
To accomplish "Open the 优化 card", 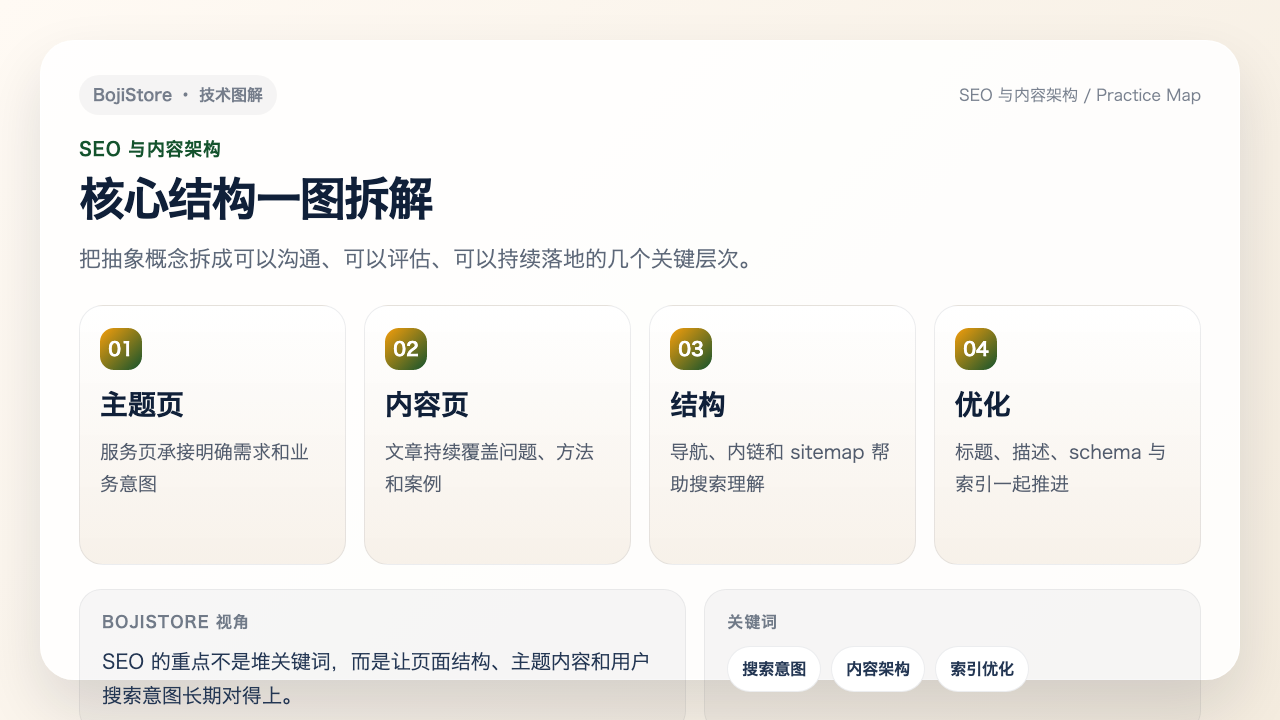I will (1067, 434).
